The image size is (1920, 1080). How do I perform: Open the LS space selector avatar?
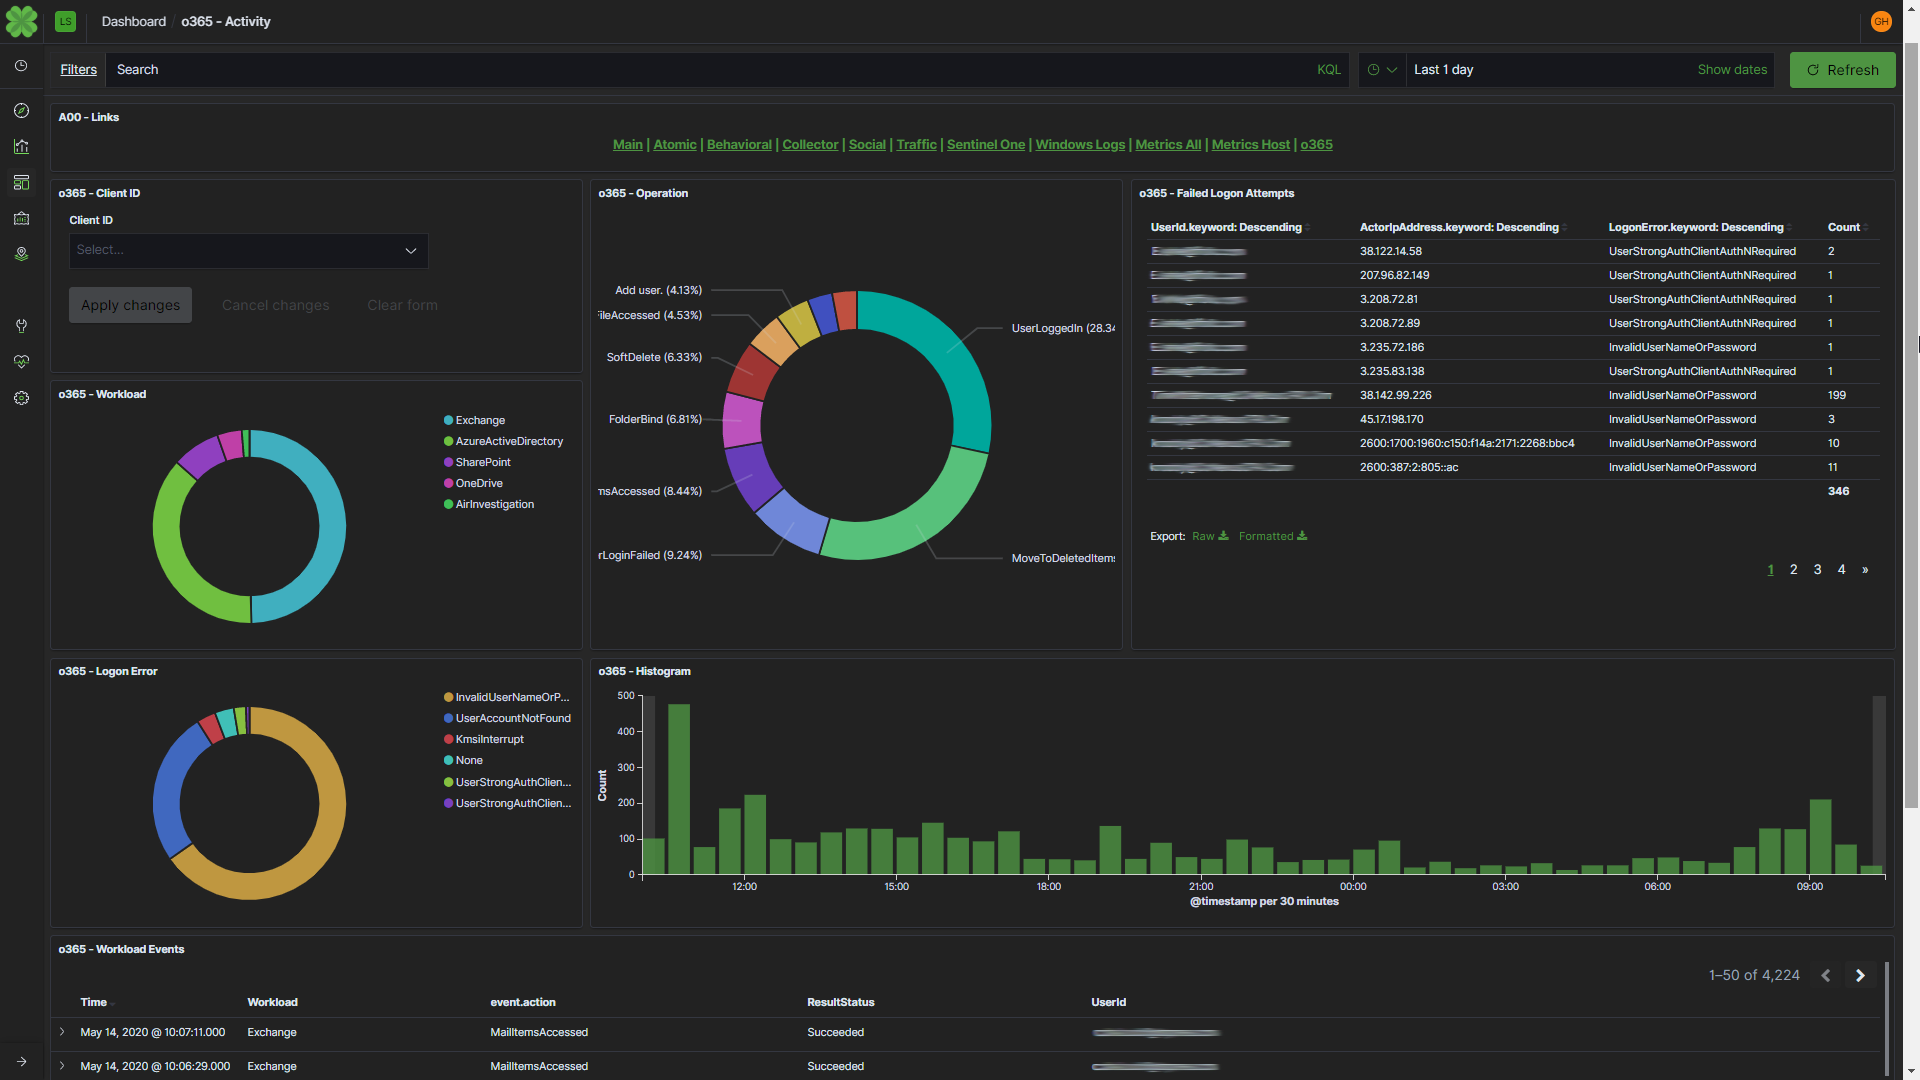65,21
